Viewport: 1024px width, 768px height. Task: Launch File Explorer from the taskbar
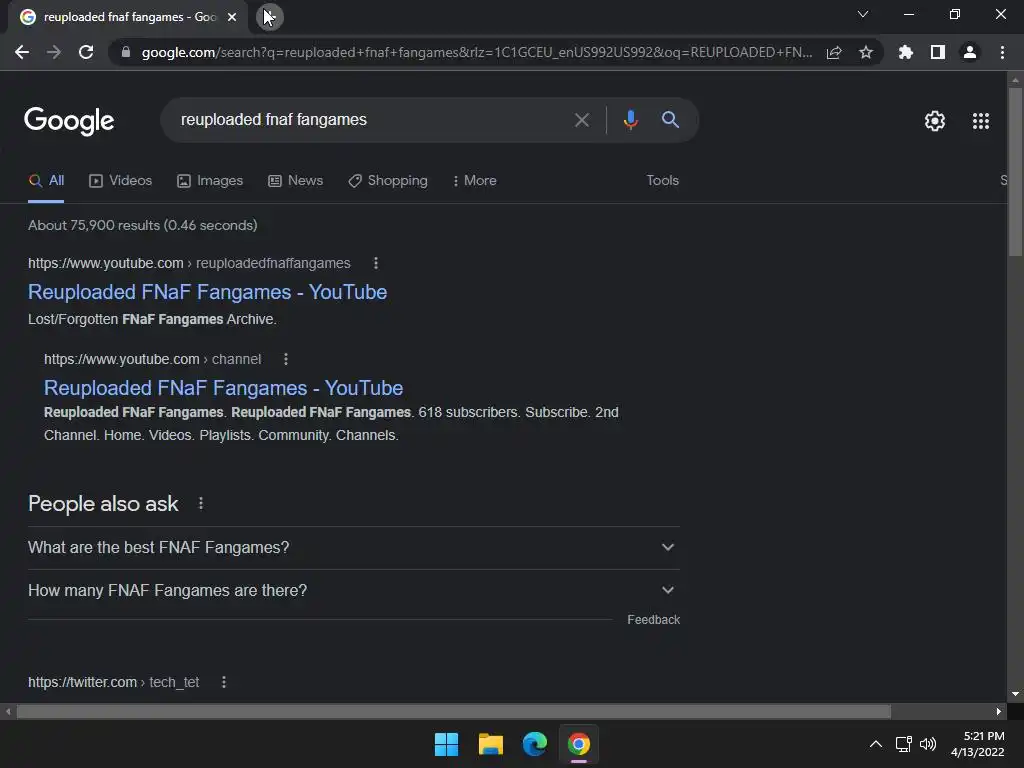490,744
